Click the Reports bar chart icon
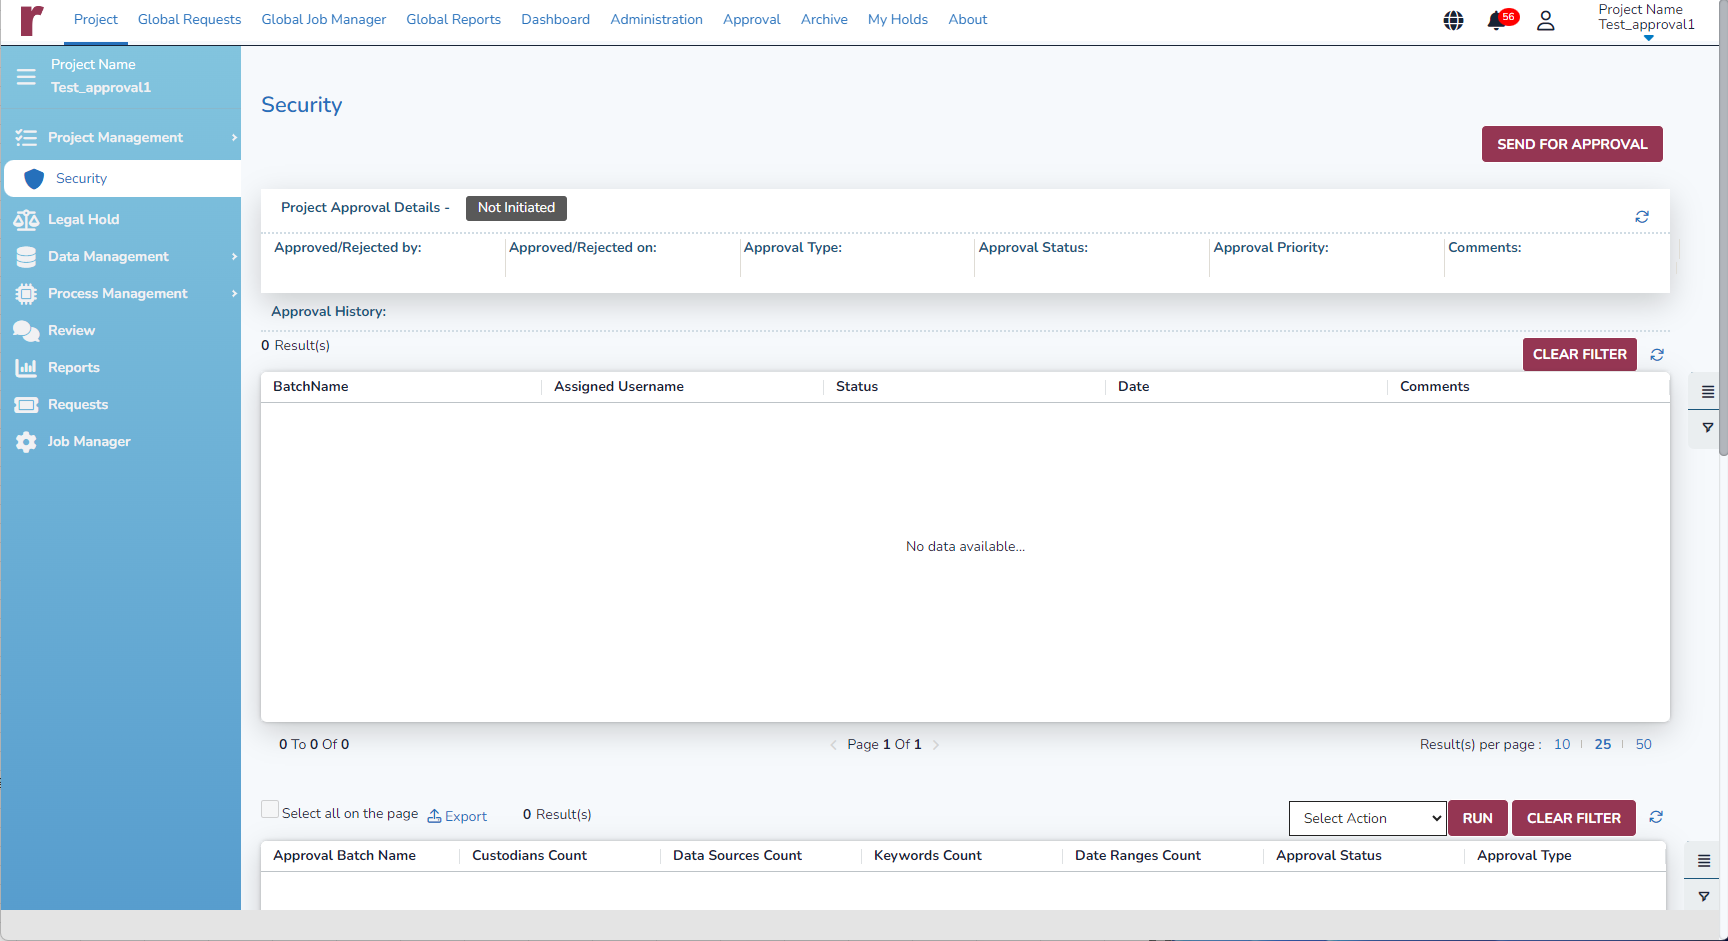Screen dimensions: 1728x941 point(26,368)
